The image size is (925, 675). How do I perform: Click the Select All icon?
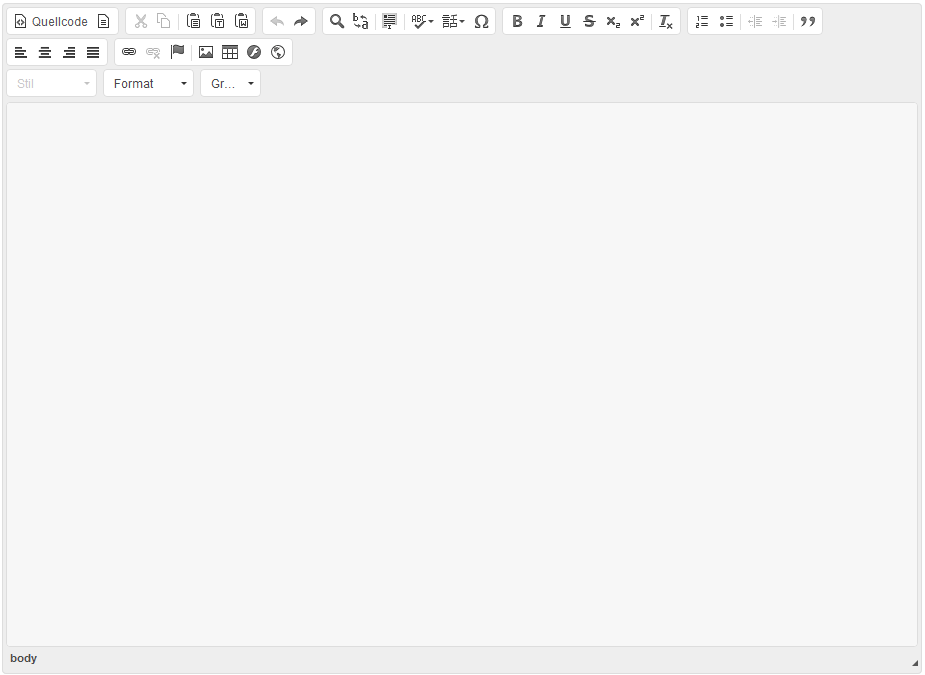(389, 21)
